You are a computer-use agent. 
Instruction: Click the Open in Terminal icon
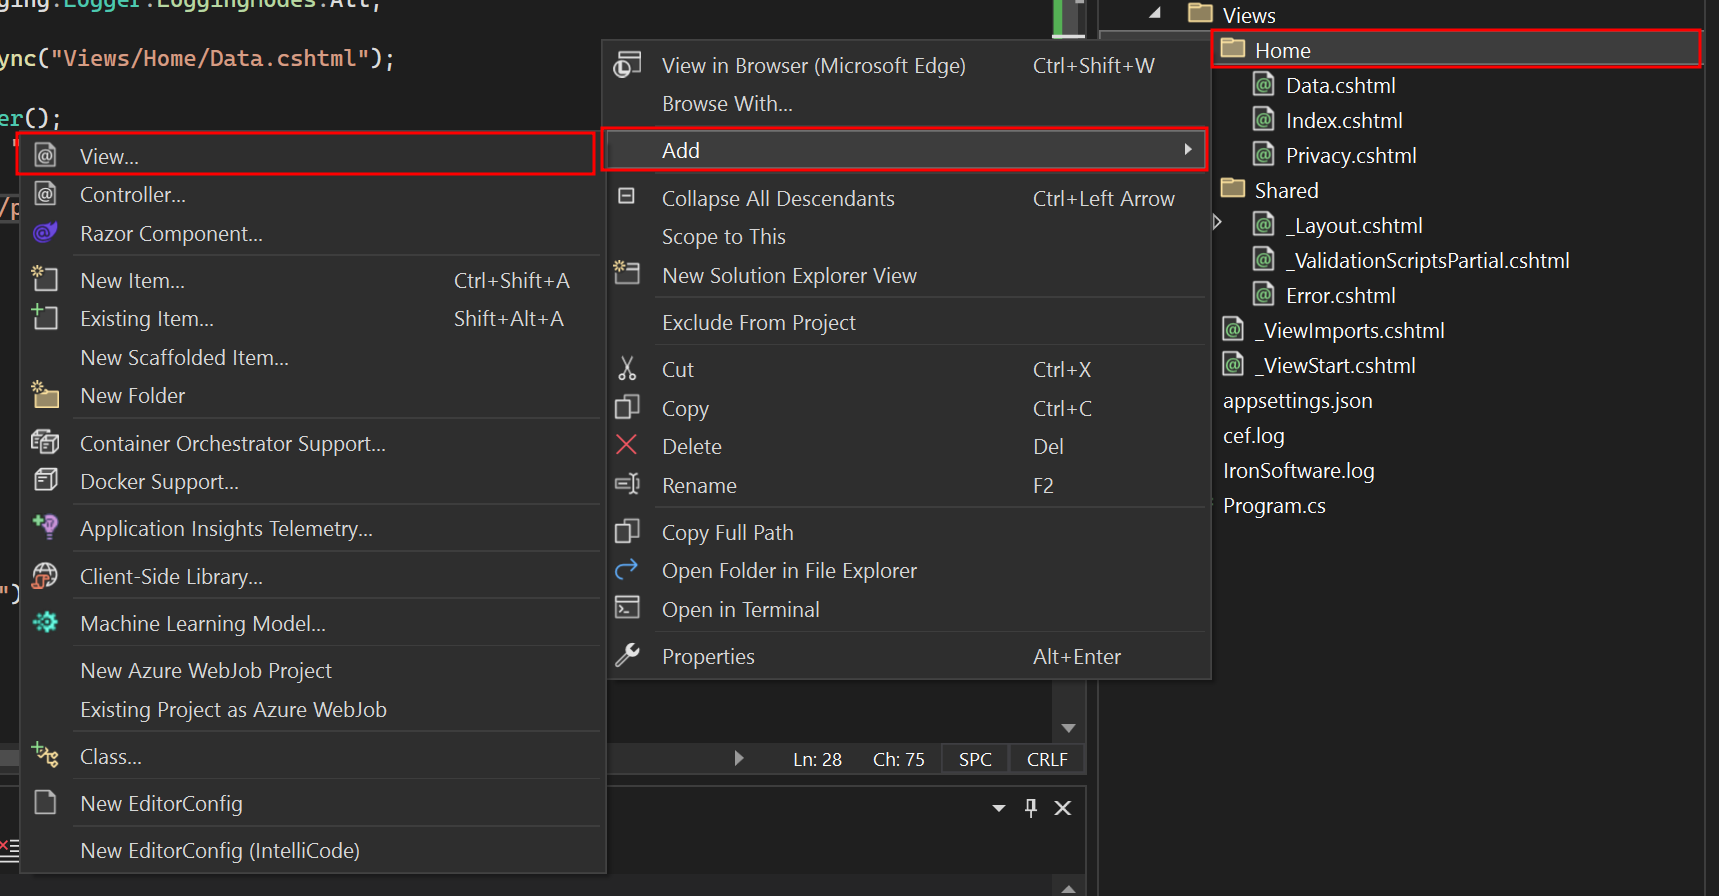(x=627, y=608)
